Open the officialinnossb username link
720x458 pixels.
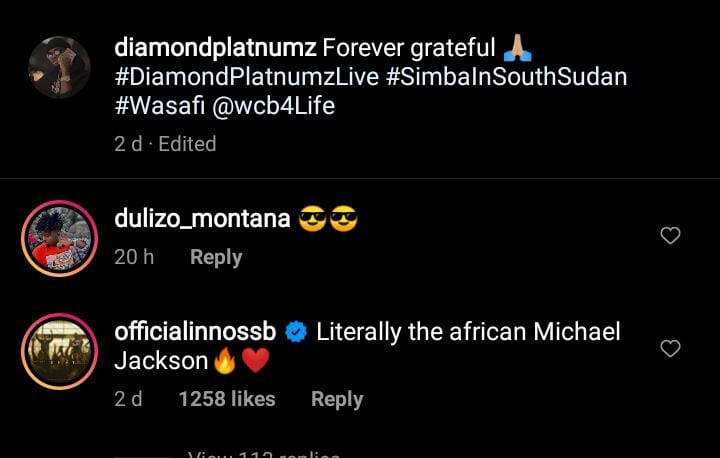point(196,332)
